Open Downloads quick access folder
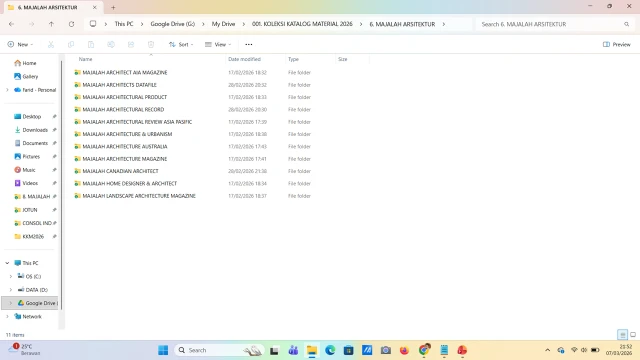The width and height of the screenshot is (640, 360). pyautogui.click(x=35, y=130)
